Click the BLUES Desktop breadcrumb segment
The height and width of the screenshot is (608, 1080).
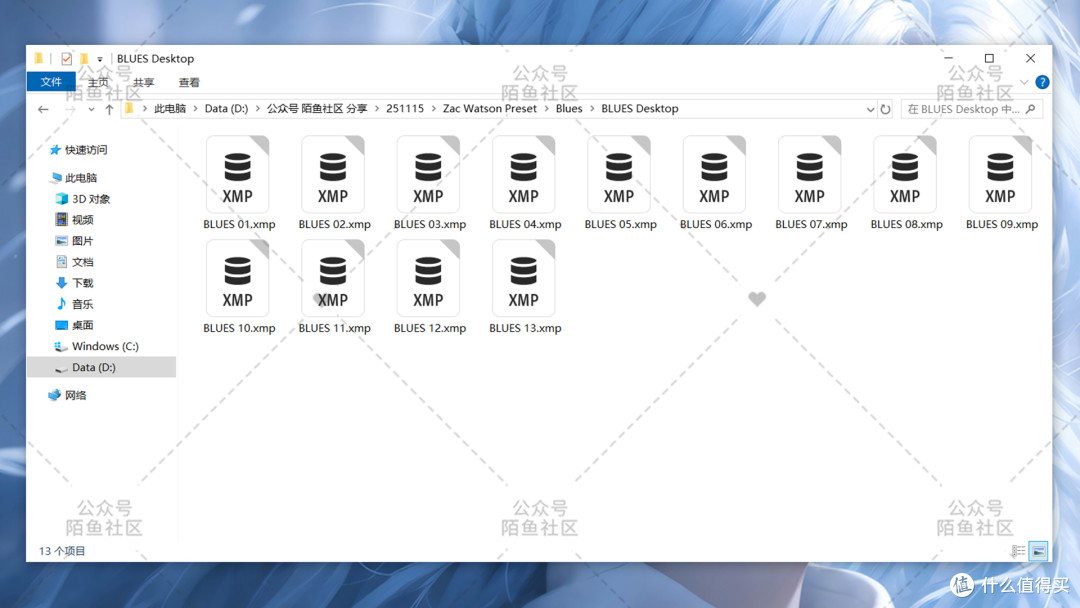tap(640, 109)
